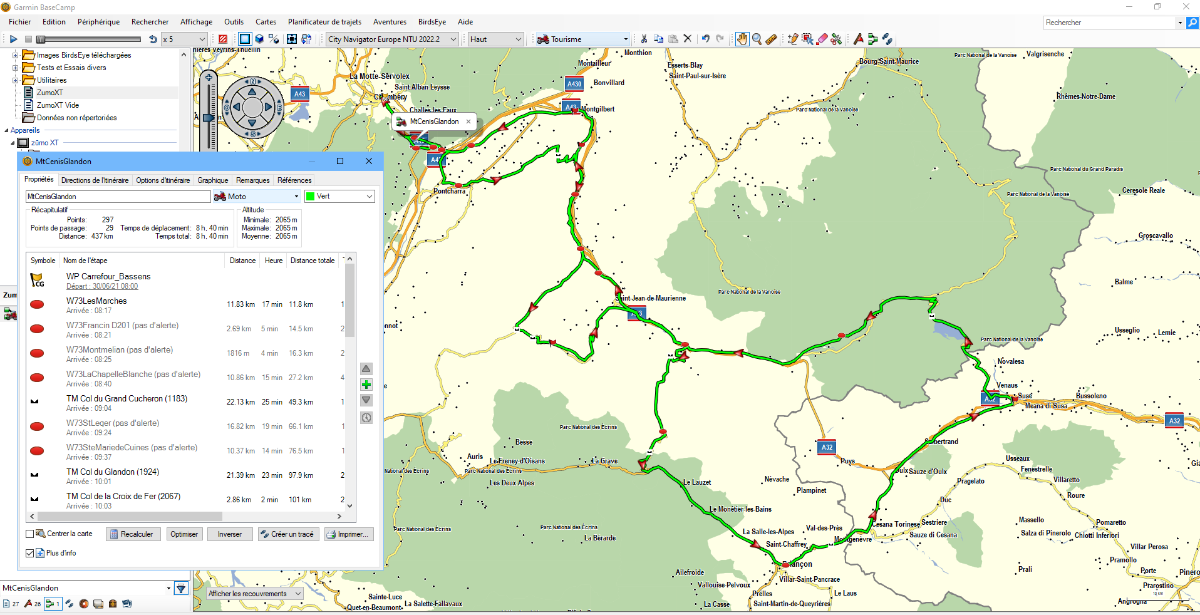This screenshot has height=615, width=1200.
Task: Click the clock timing button
Action: click(366, 418)
